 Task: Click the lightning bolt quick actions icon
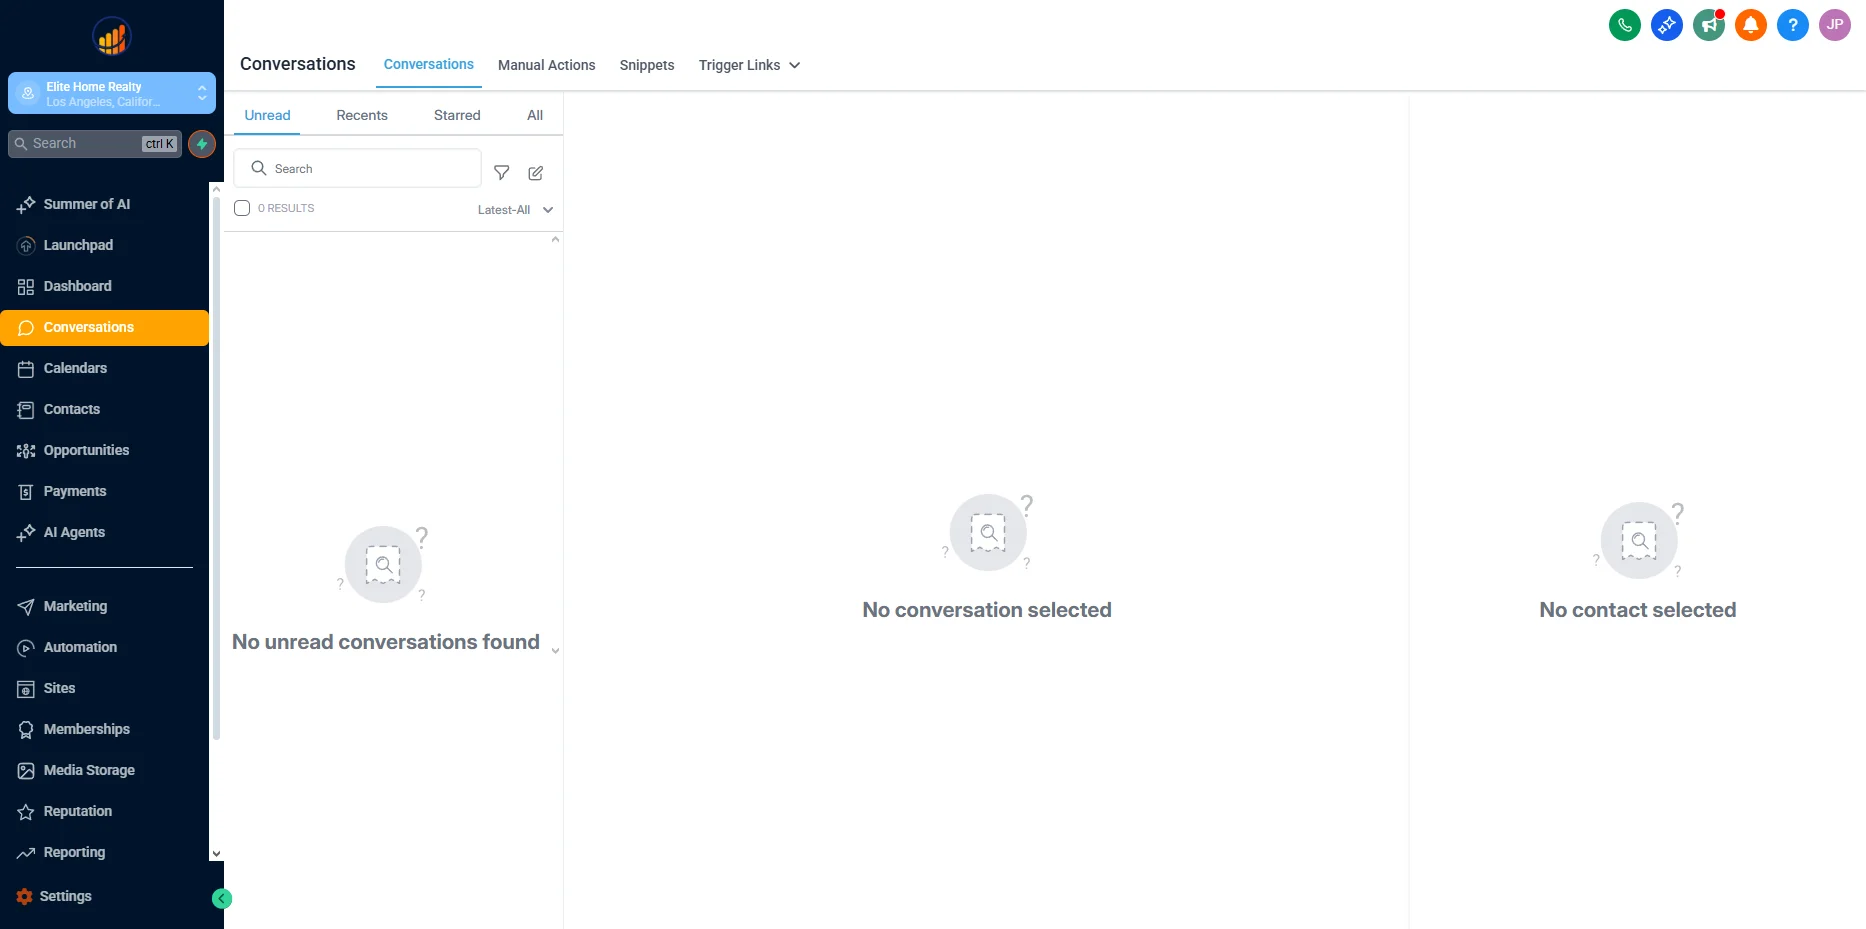202,144
